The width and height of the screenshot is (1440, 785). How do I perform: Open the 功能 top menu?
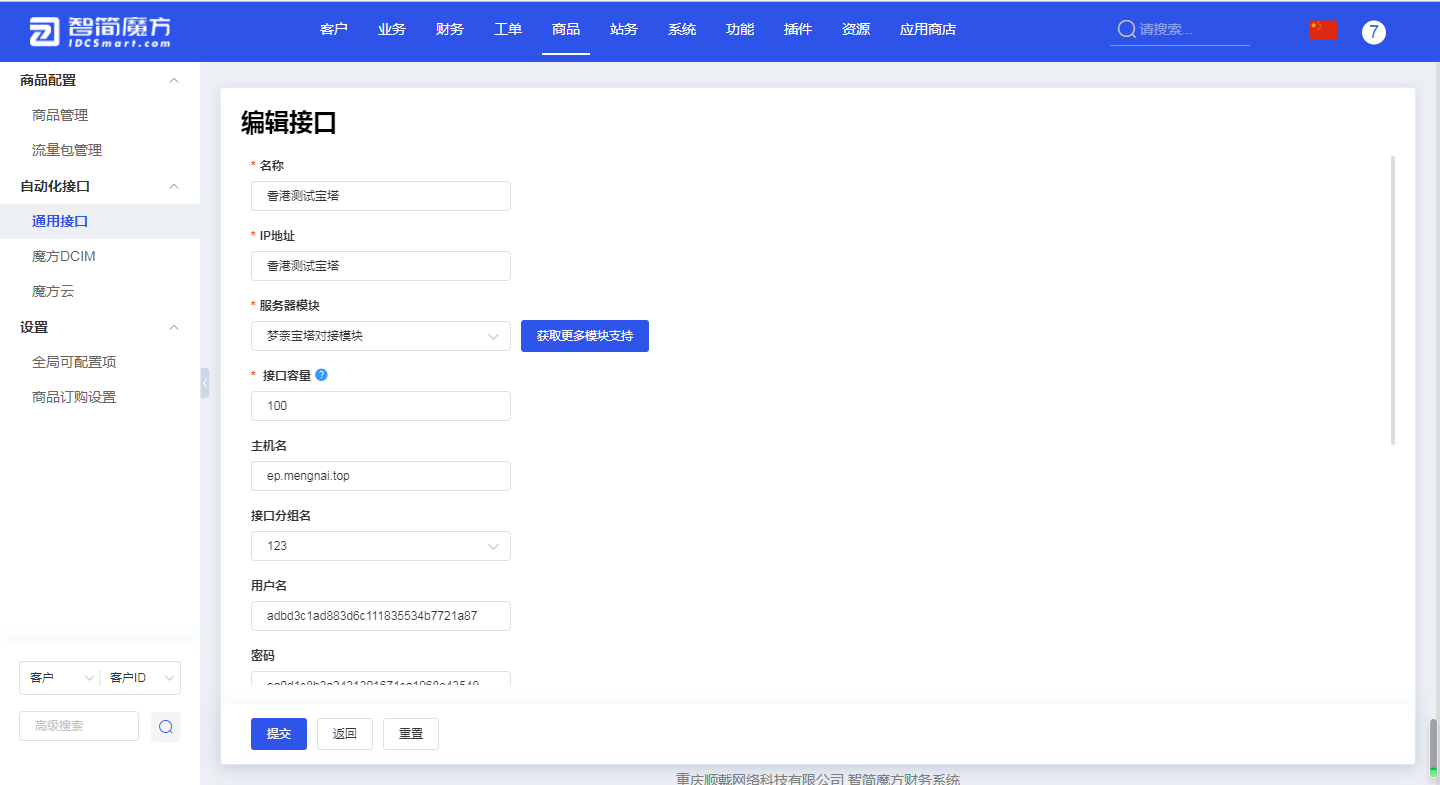click(740, 29)
